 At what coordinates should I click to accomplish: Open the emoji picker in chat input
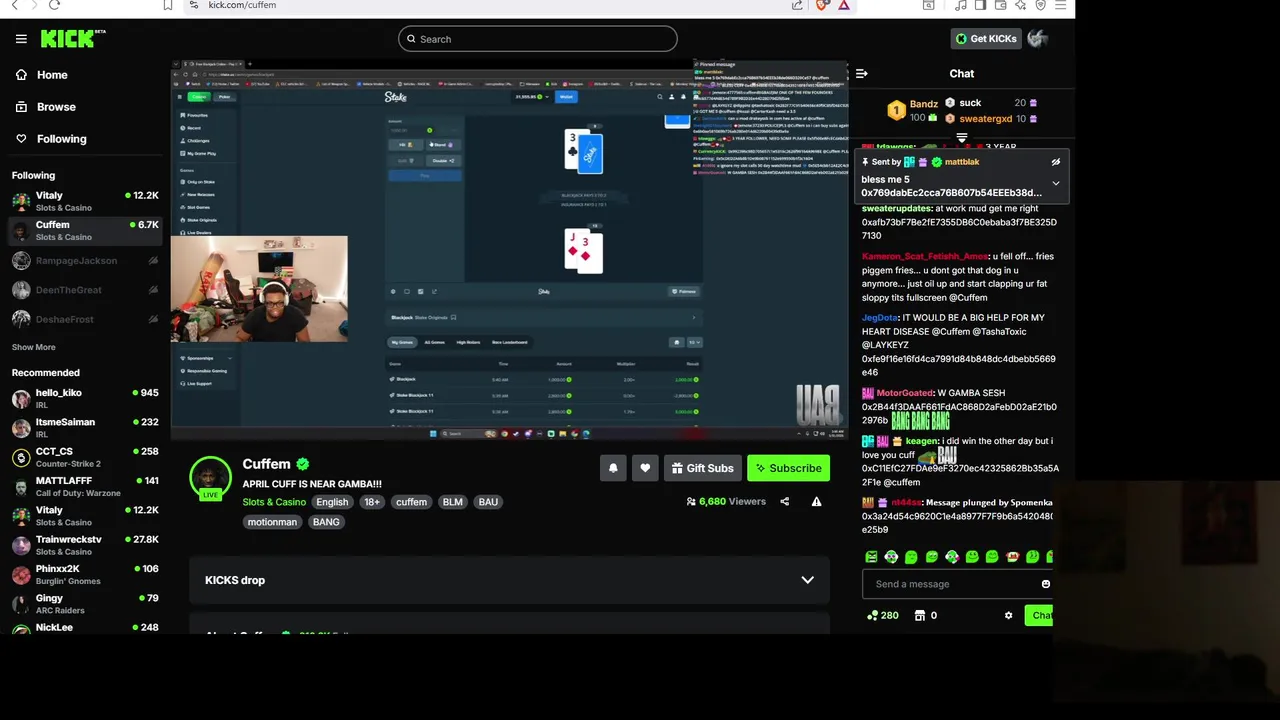[x=1045, y=584]
